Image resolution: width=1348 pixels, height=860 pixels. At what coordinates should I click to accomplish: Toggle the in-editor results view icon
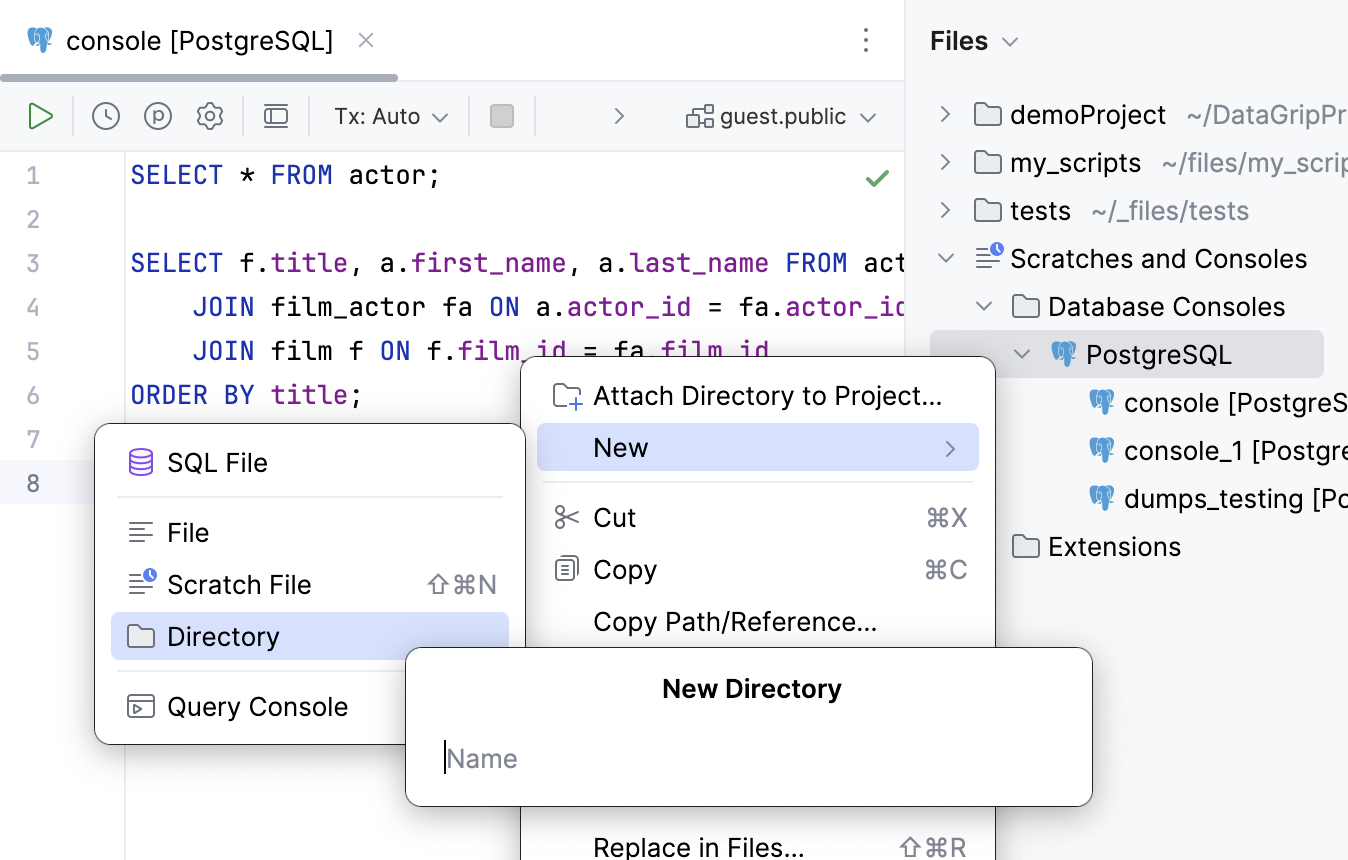pos(276,115)
